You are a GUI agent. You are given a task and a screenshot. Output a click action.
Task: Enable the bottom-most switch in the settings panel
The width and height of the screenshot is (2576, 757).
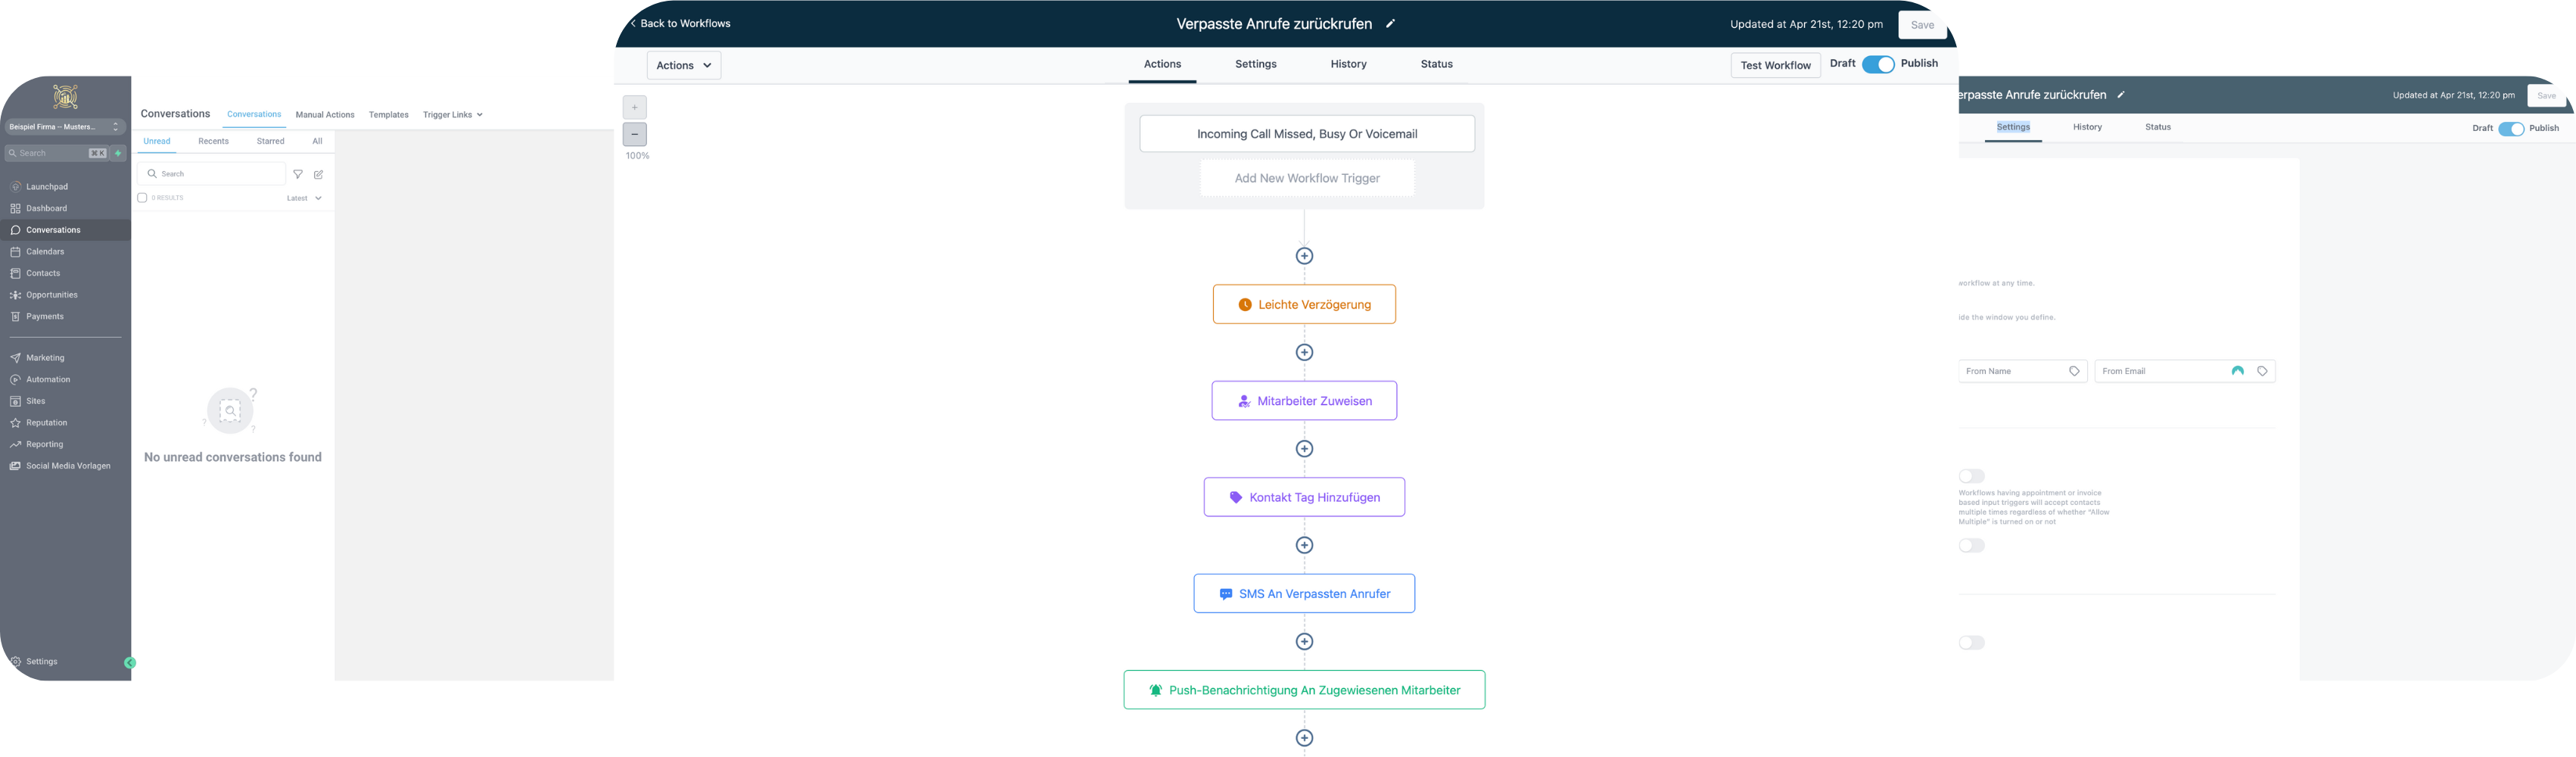pos(1971,643)
